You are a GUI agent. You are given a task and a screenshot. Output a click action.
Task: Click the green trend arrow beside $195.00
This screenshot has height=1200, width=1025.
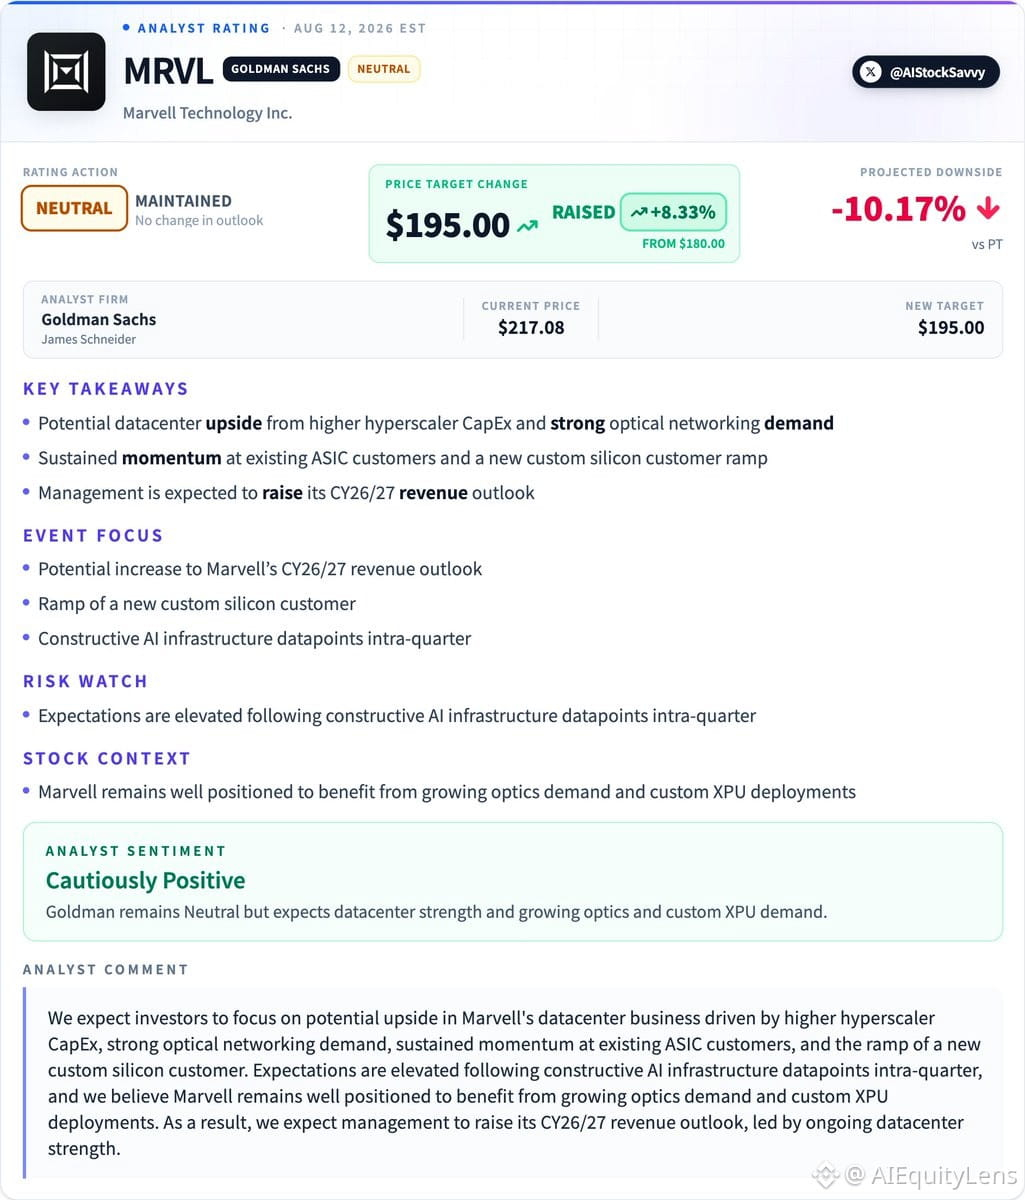(527, 227)
